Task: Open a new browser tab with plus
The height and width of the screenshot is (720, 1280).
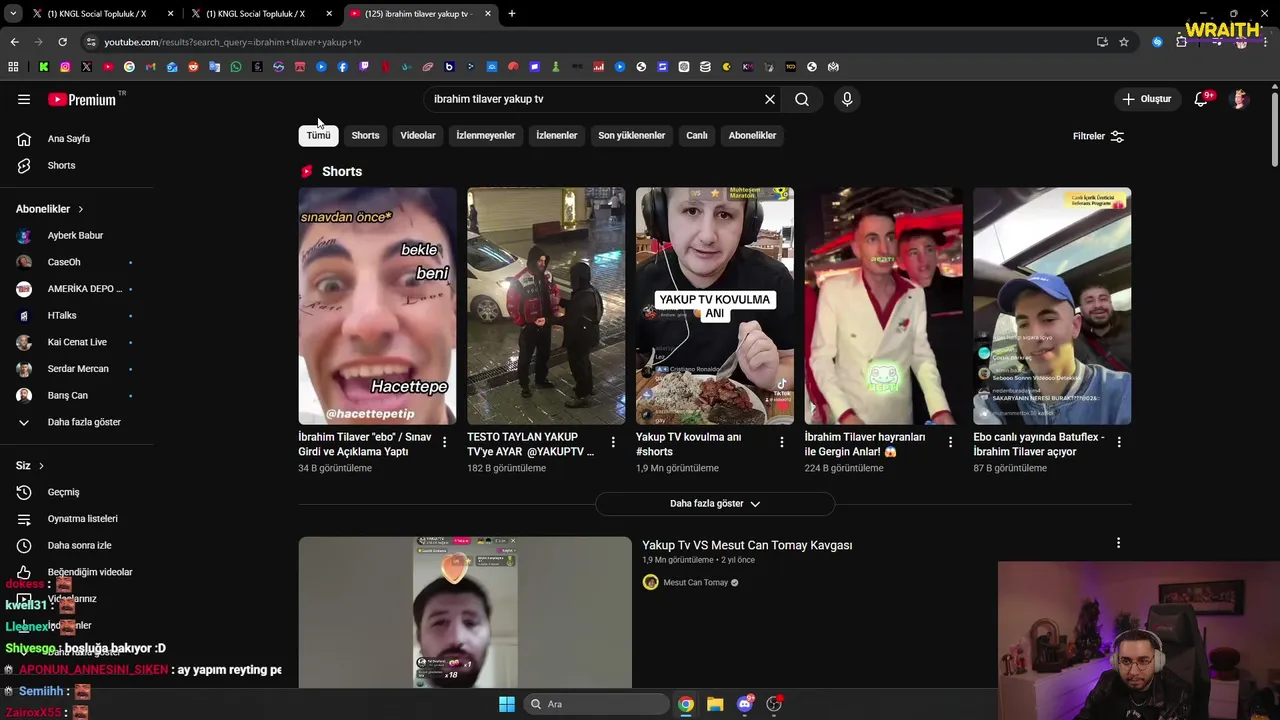Action: tap(512, 14)
